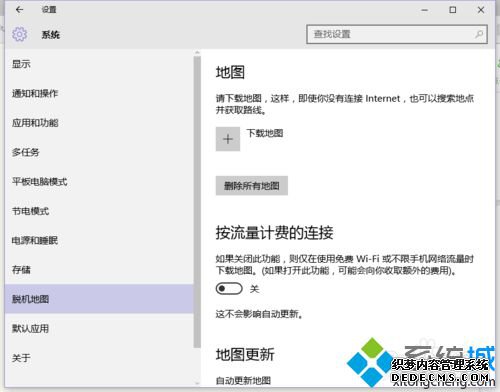Maximize the Settings window
This screenshot has height=392, width=500.
pyautogui.click(x=453, y=10)
